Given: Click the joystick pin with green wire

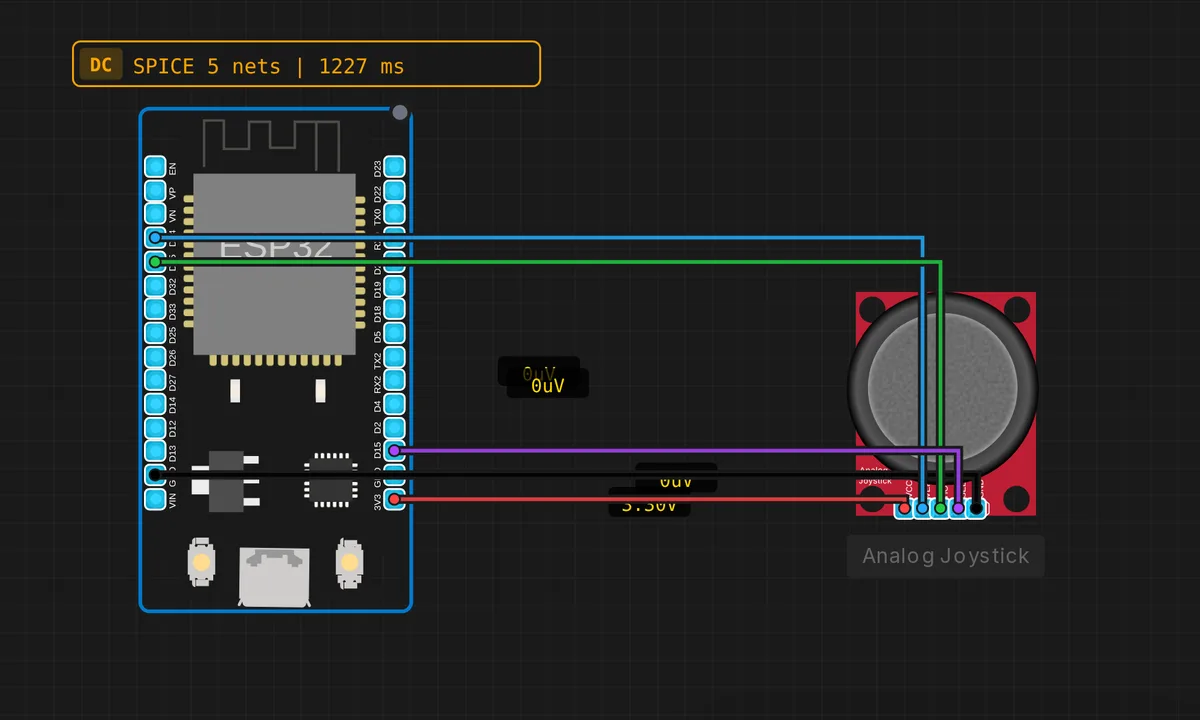Looking at the screenshot, I should 940,509.
